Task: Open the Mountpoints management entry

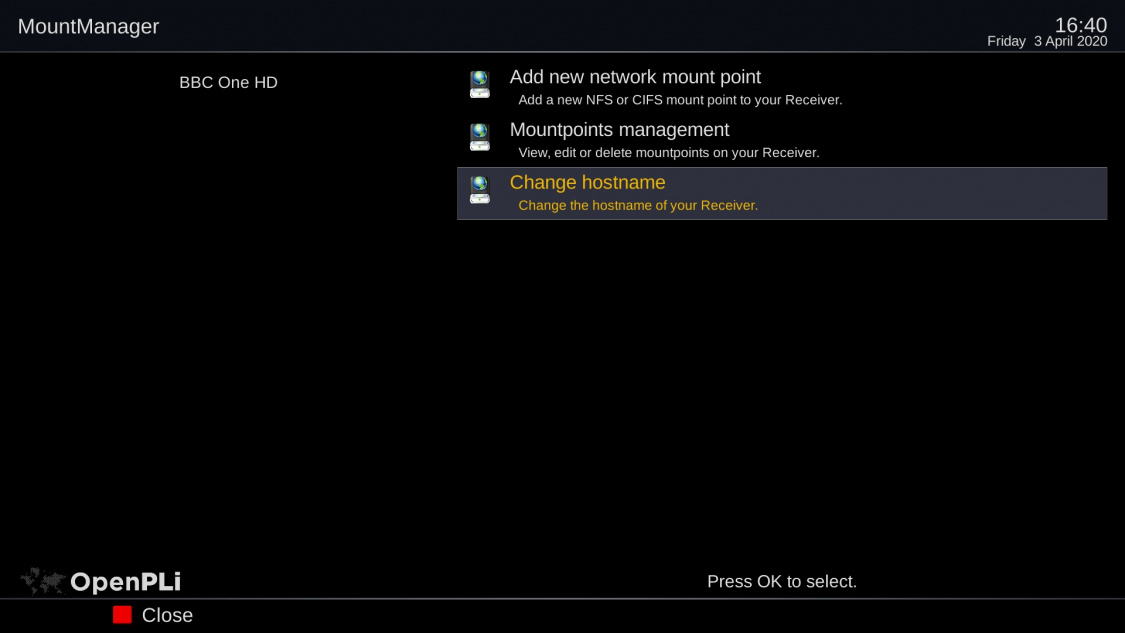Action: pyautogui.click(x=619, y=130)
